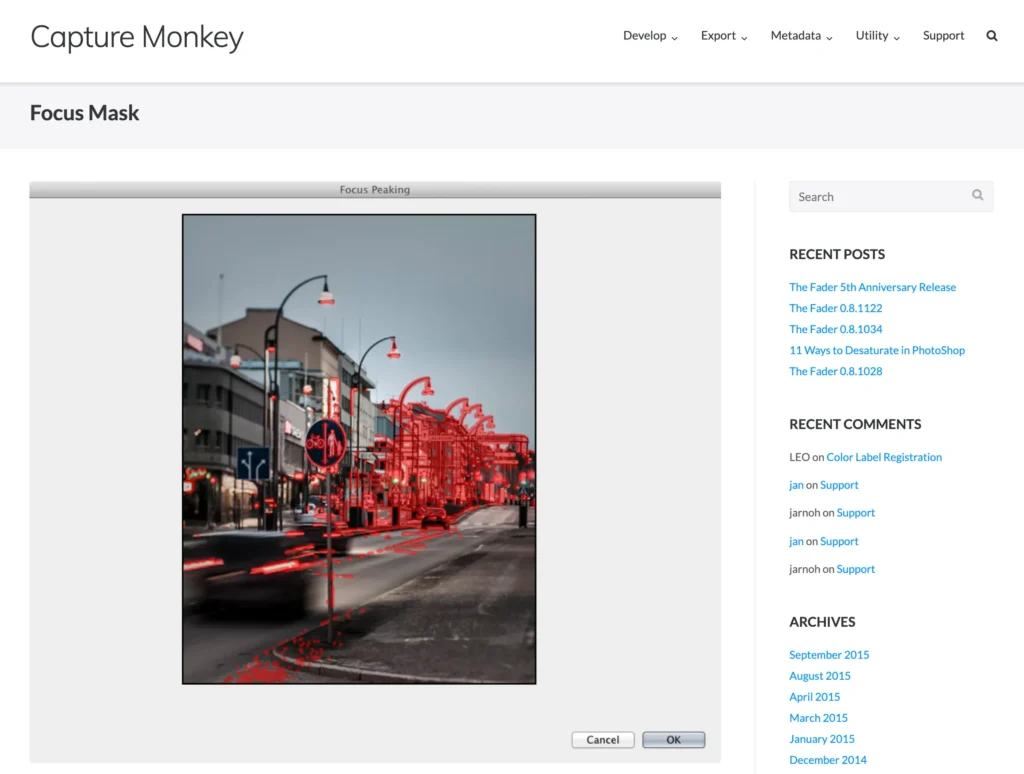1024x774 pixels.
Task: Open September 2015 archive
Action: [829, 654]
